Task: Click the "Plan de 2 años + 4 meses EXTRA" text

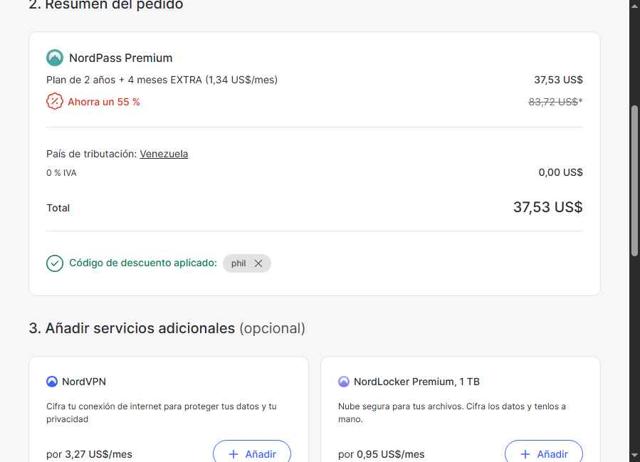Action: tap(124, 80)
